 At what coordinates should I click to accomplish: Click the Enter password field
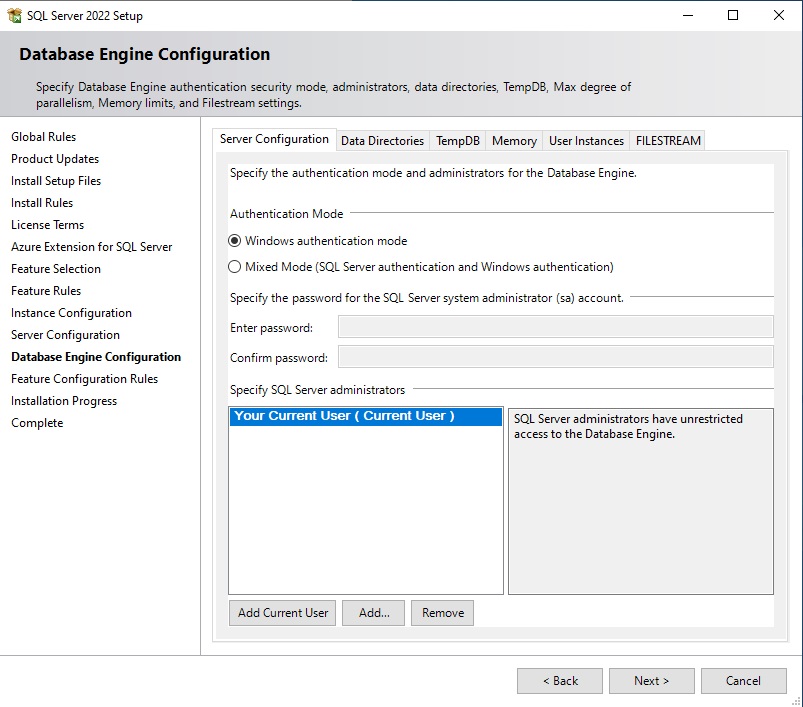coord(555,327)
